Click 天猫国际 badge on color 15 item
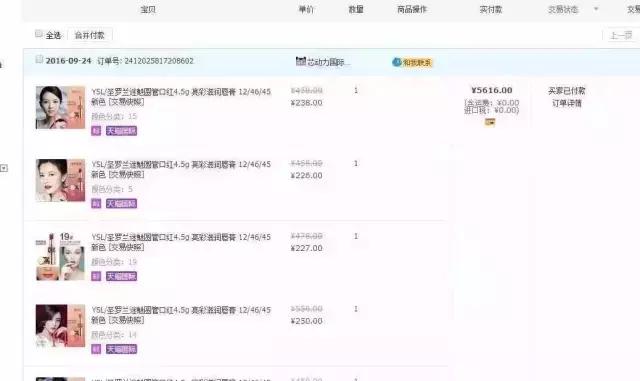Image resolution: width=640 pixels, height=381 pixels. point(122,131)
